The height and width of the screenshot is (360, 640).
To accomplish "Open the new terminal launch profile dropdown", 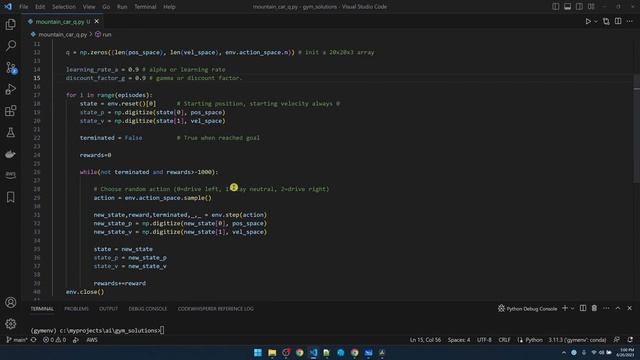I will click(572, 309).
